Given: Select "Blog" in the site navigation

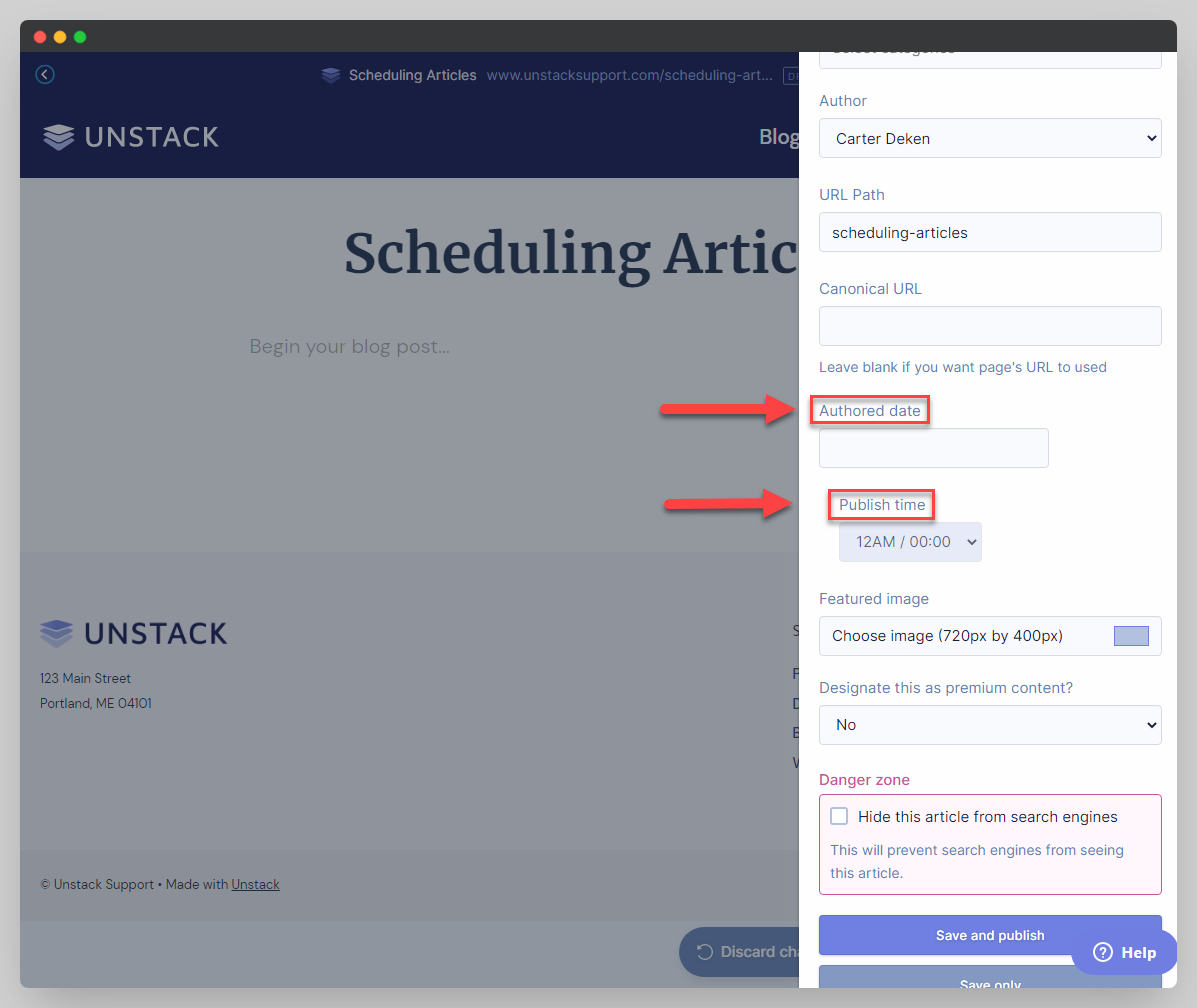Looking at the screenshot, I should point(779,136).
